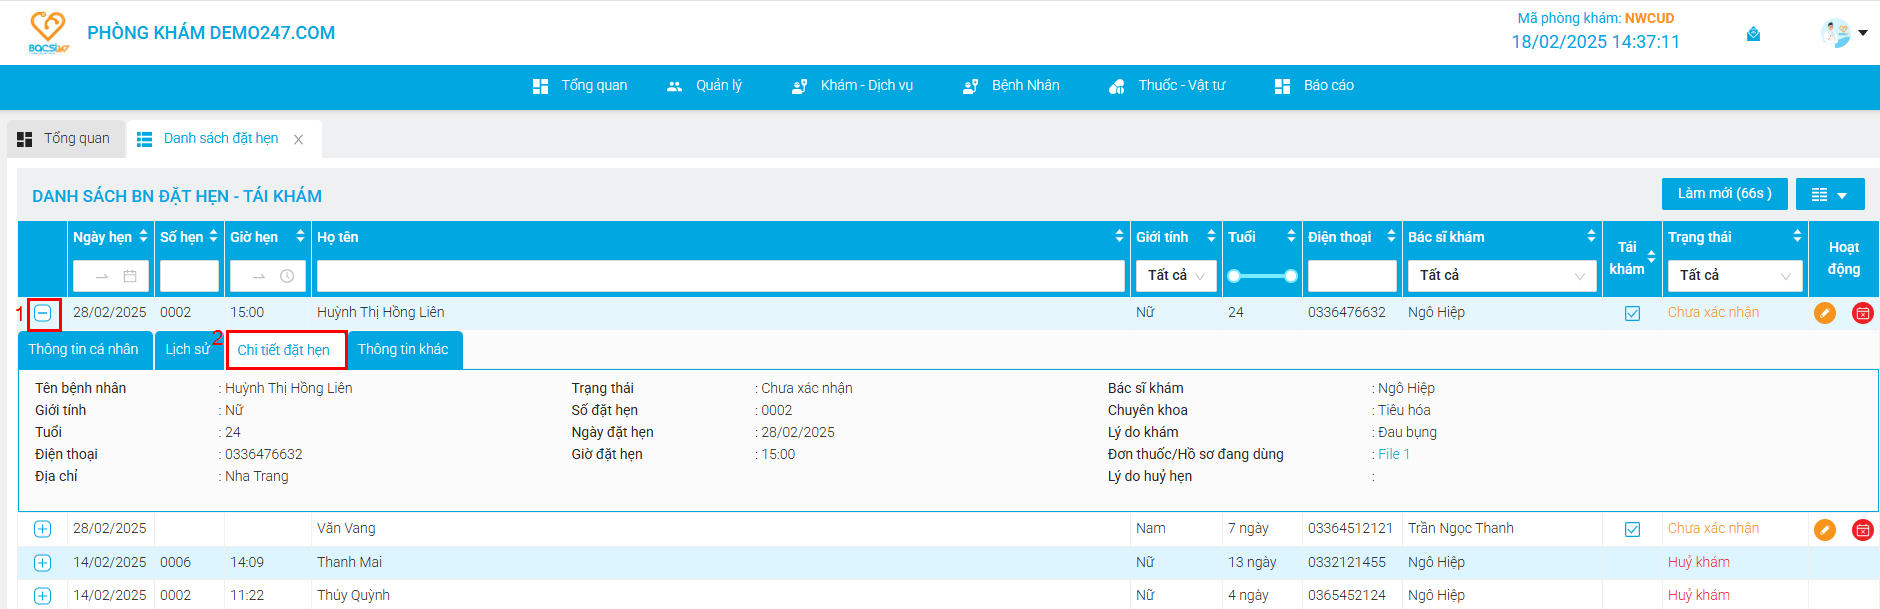
Task: Click Chưa xác nhận status for Văn Vang
Action: pyautogui.click(x=1713, y=529)
